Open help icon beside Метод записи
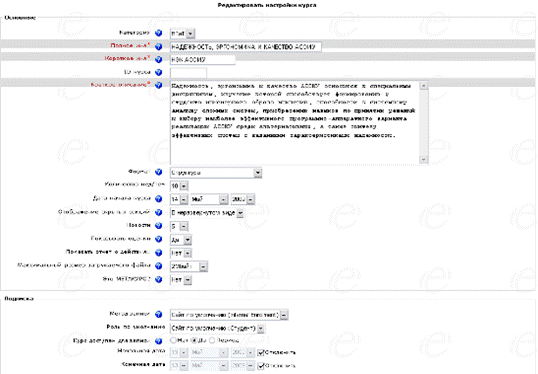The image size is (538, 374). (159, 314)
